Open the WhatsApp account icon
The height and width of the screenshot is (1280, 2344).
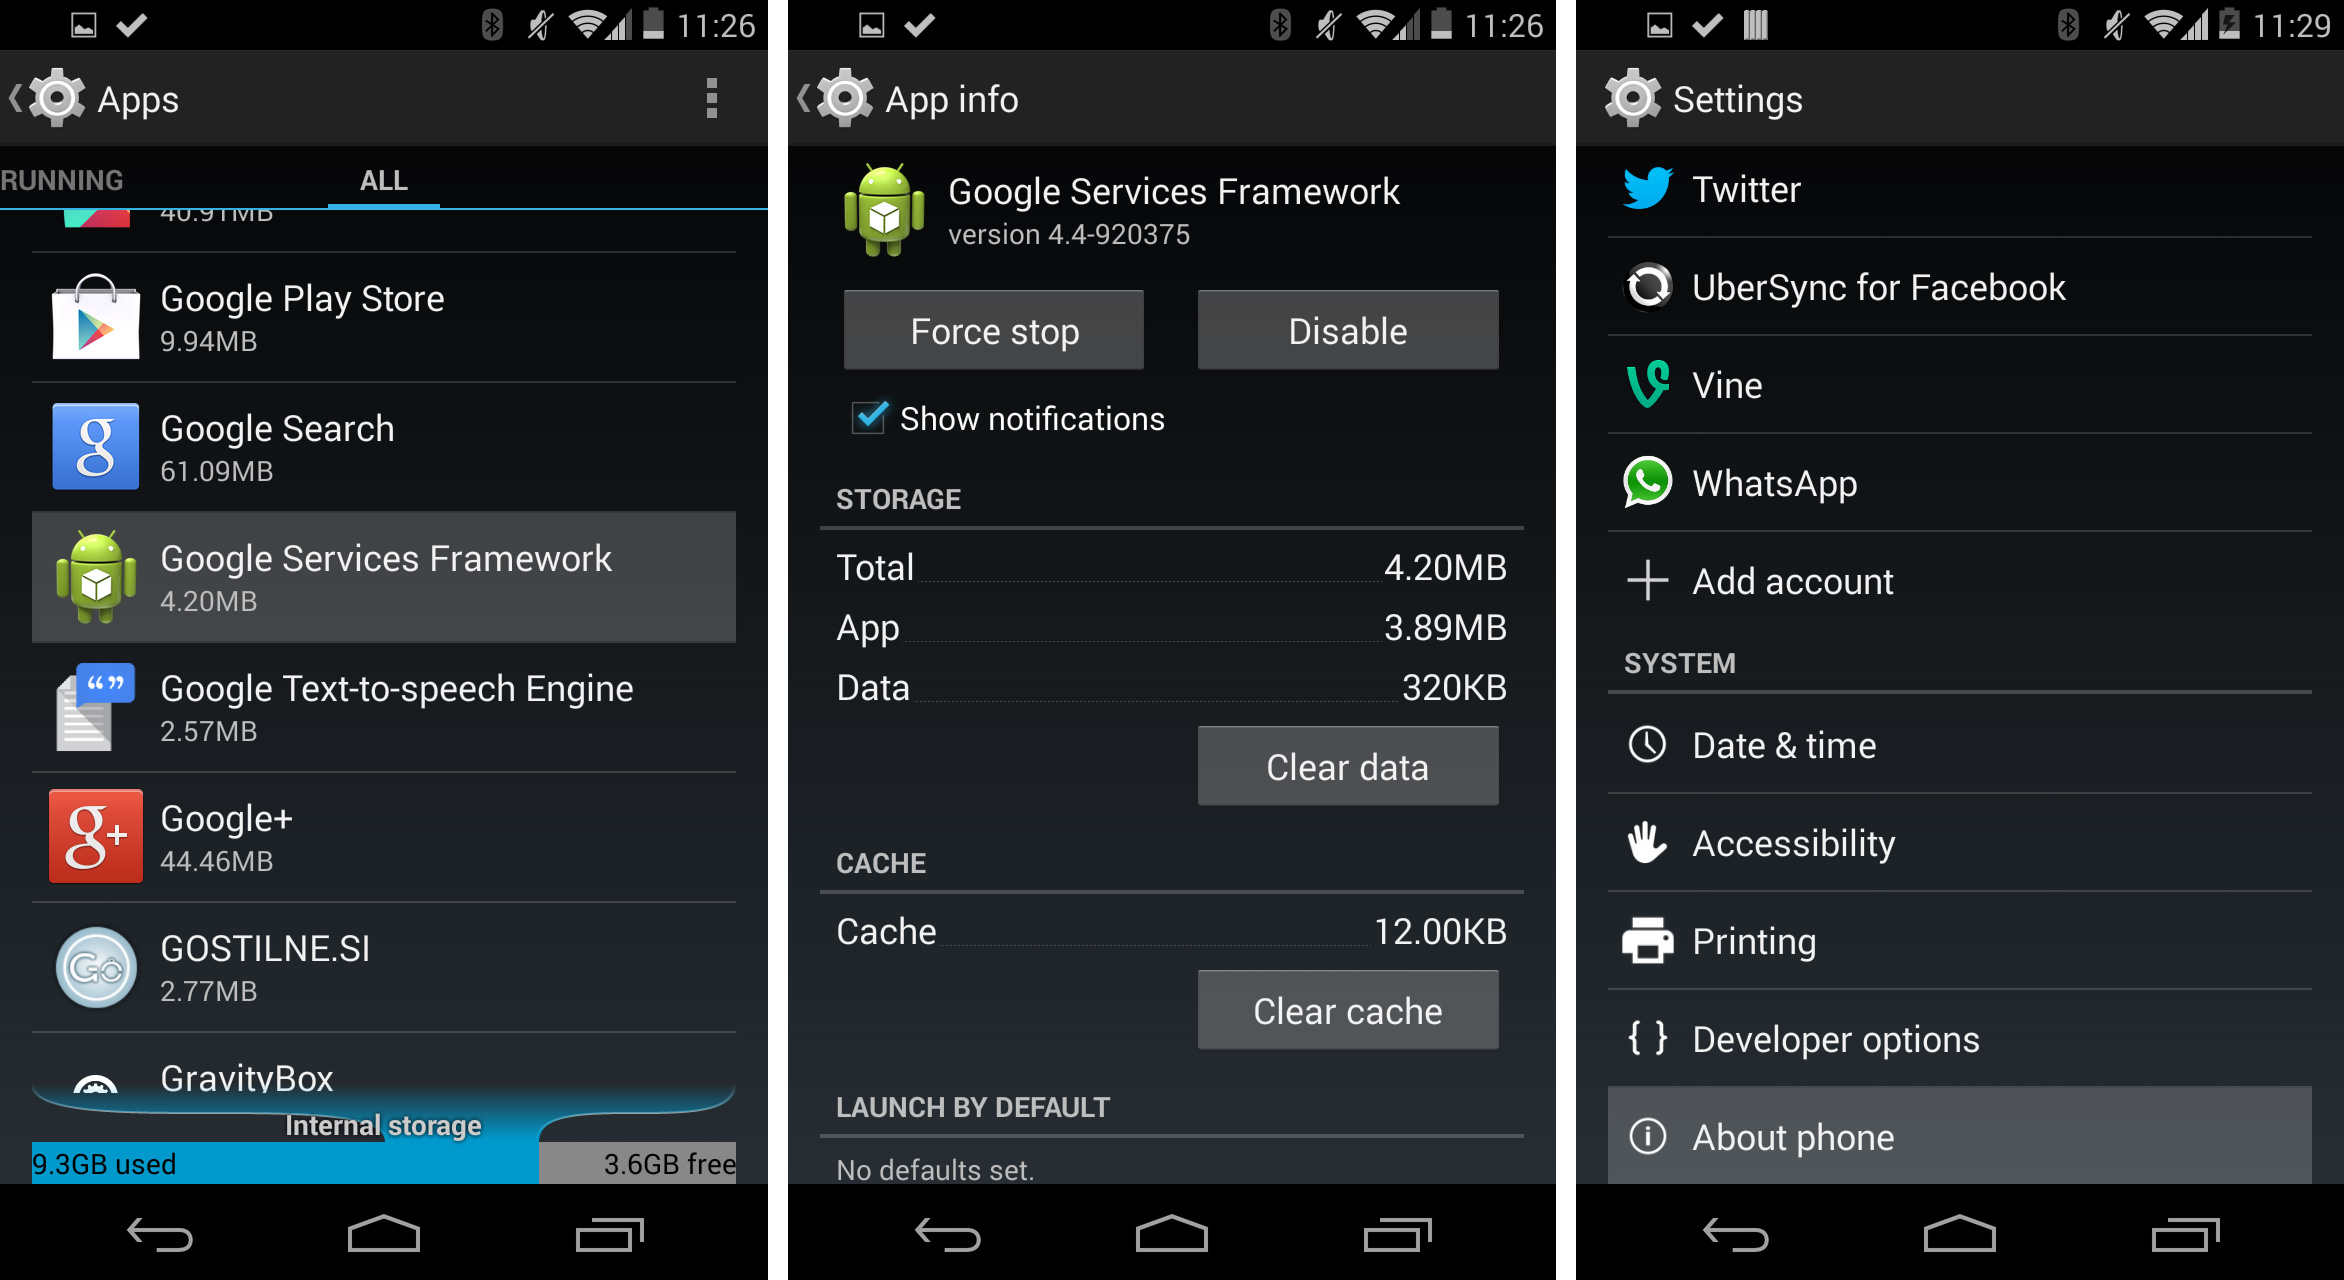1647,482
